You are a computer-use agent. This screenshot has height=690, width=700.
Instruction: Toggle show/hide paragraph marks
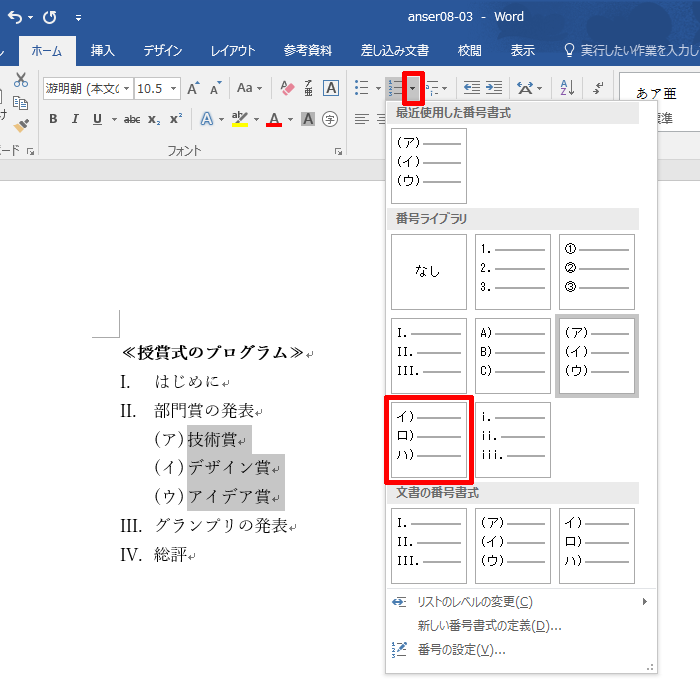click(598, 88)
